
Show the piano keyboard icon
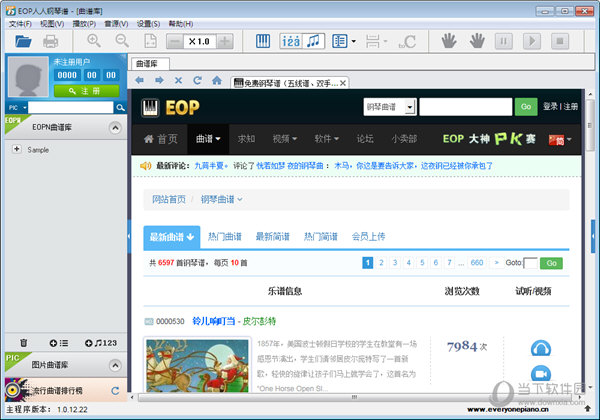click(x=263, y=41)
